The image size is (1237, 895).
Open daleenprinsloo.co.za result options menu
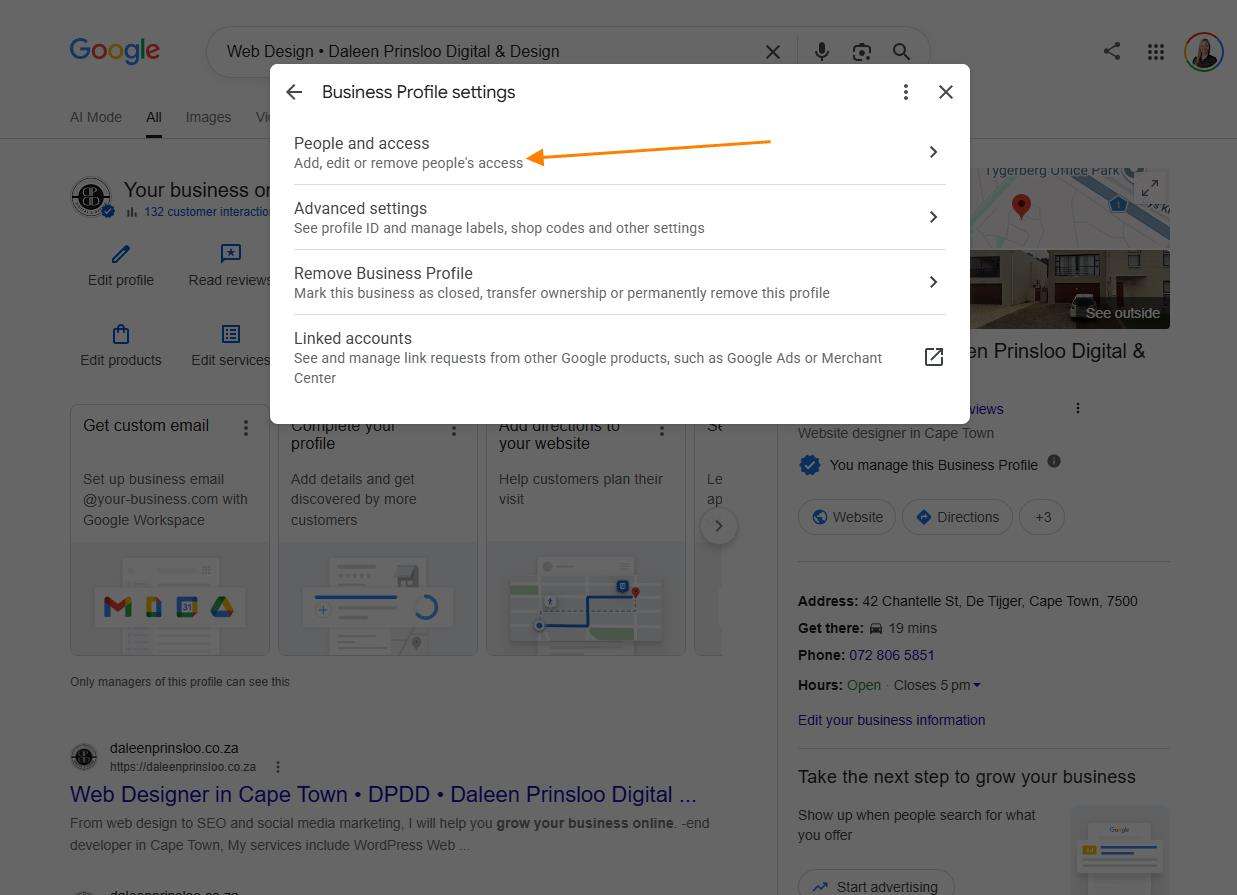[278, 767]
